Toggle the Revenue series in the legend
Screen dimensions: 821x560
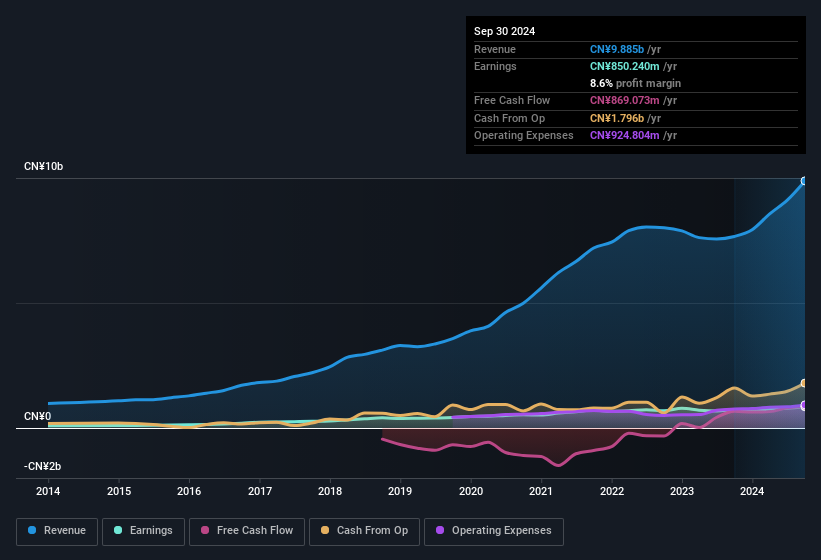tap(57, 531)
